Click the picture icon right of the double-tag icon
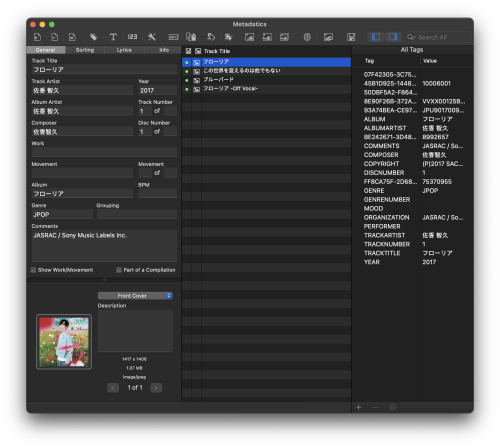The width and height of the screenshot is (500, 448). (x=249, y=37)
